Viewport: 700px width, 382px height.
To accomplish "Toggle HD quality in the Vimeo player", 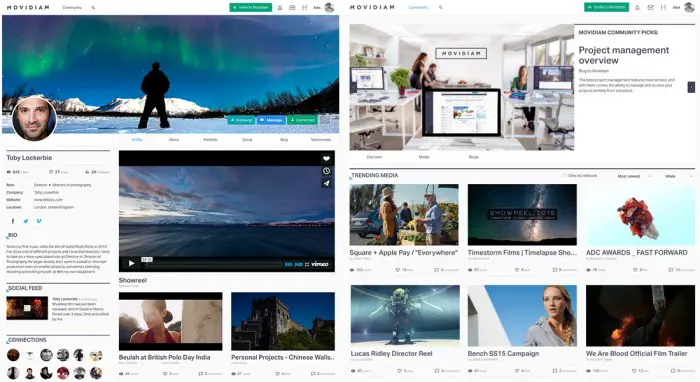I will 299,264.
